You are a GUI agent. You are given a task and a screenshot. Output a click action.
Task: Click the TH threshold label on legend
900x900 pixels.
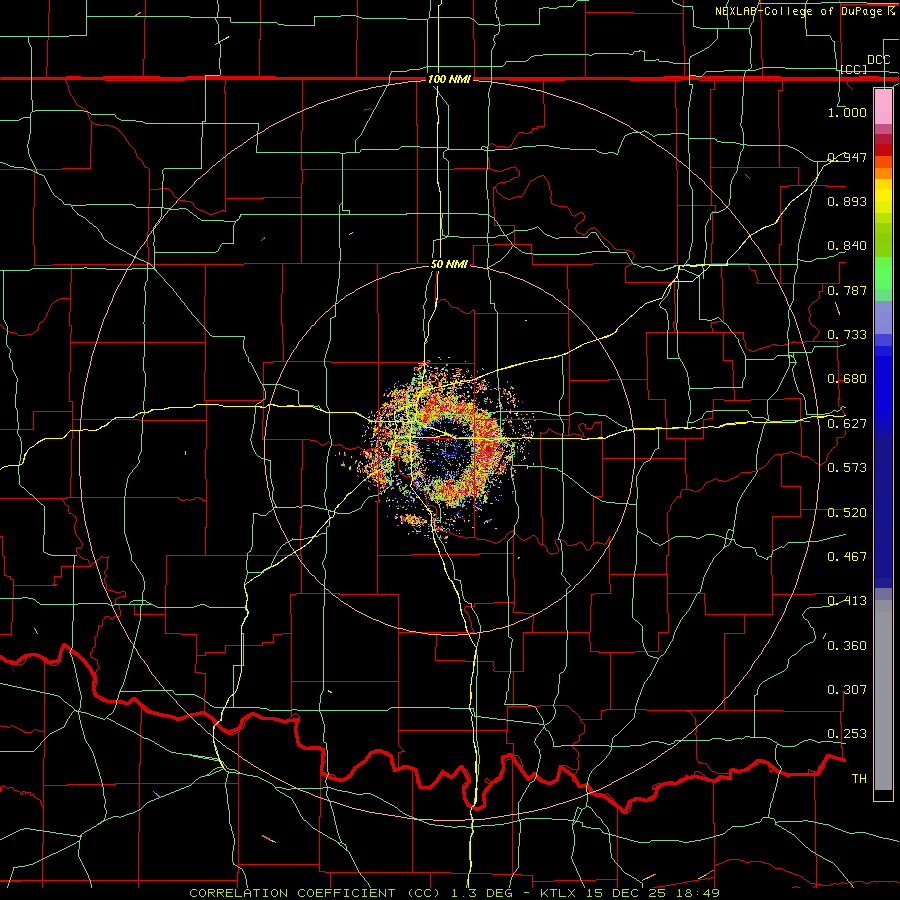[859, 779]
